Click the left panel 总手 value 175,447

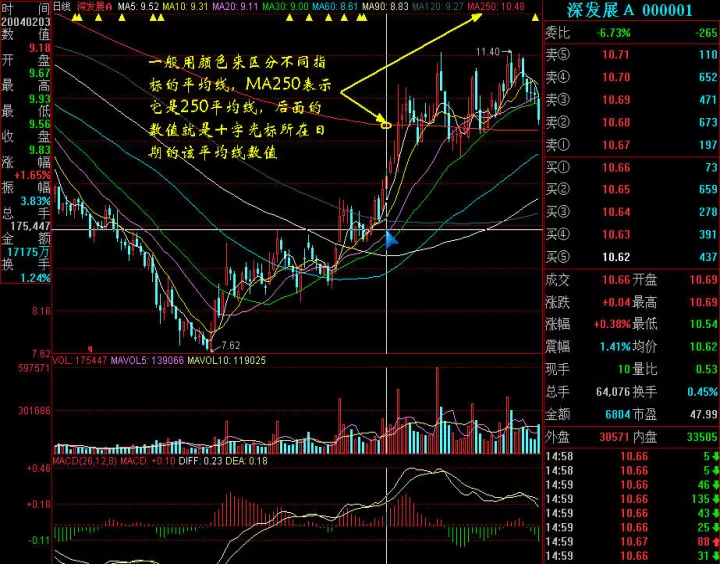(30, 226)
